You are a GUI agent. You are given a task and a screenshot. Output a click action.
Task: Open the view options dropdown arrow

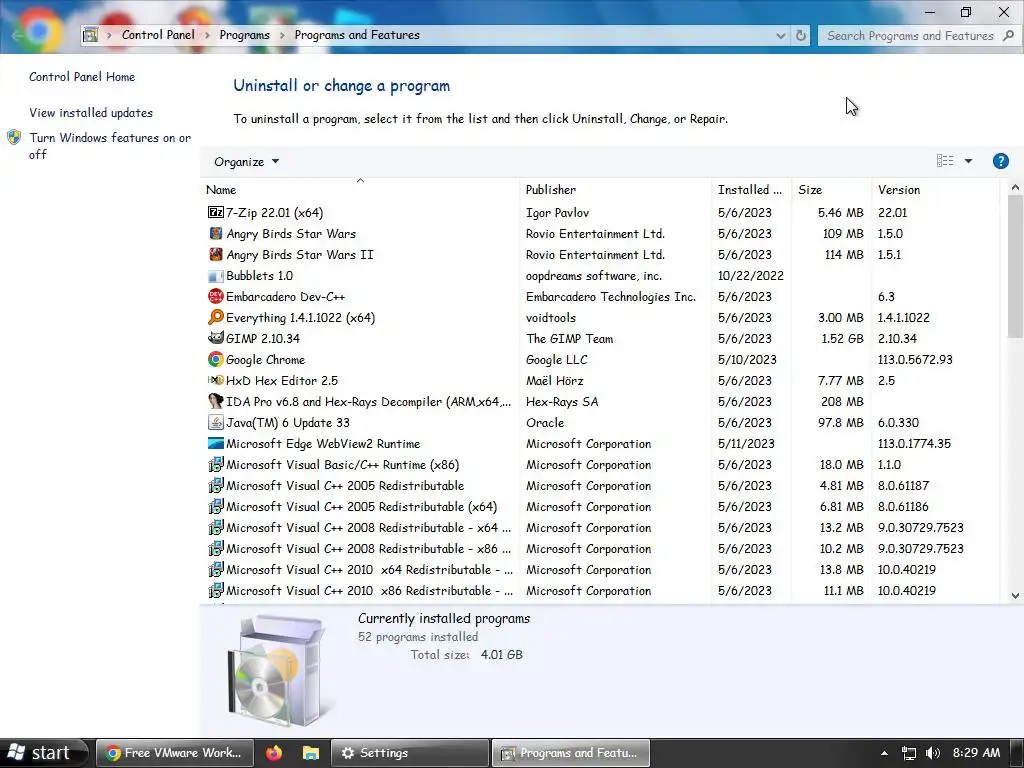pos(968,161)
